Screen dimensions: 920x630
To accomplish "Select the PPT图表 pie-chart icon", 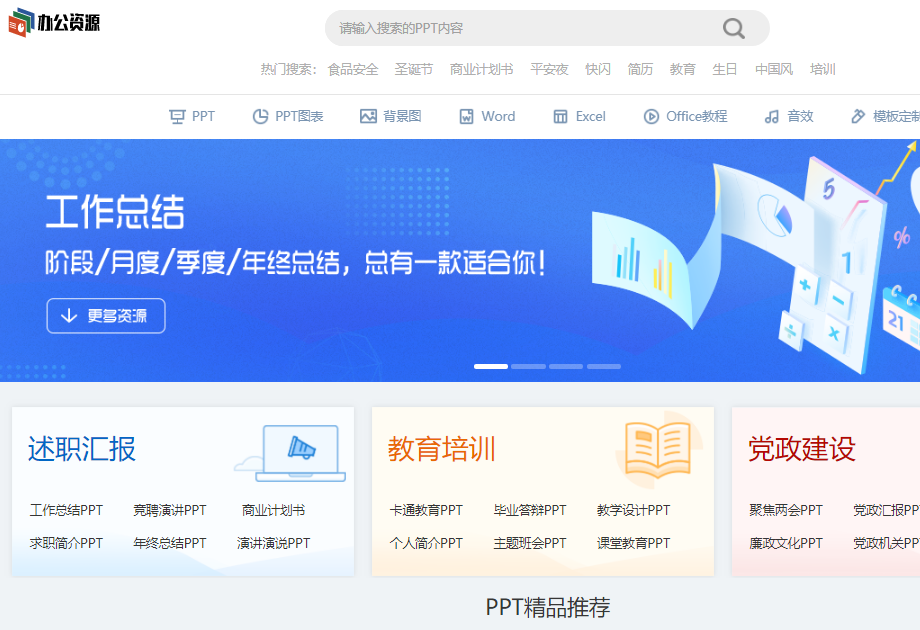I will click(259, 116).
